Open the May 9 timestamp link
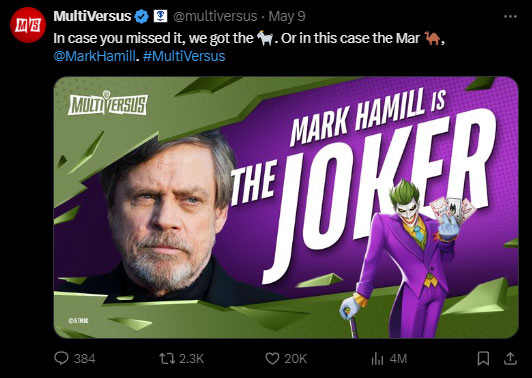 click(287, 16)
